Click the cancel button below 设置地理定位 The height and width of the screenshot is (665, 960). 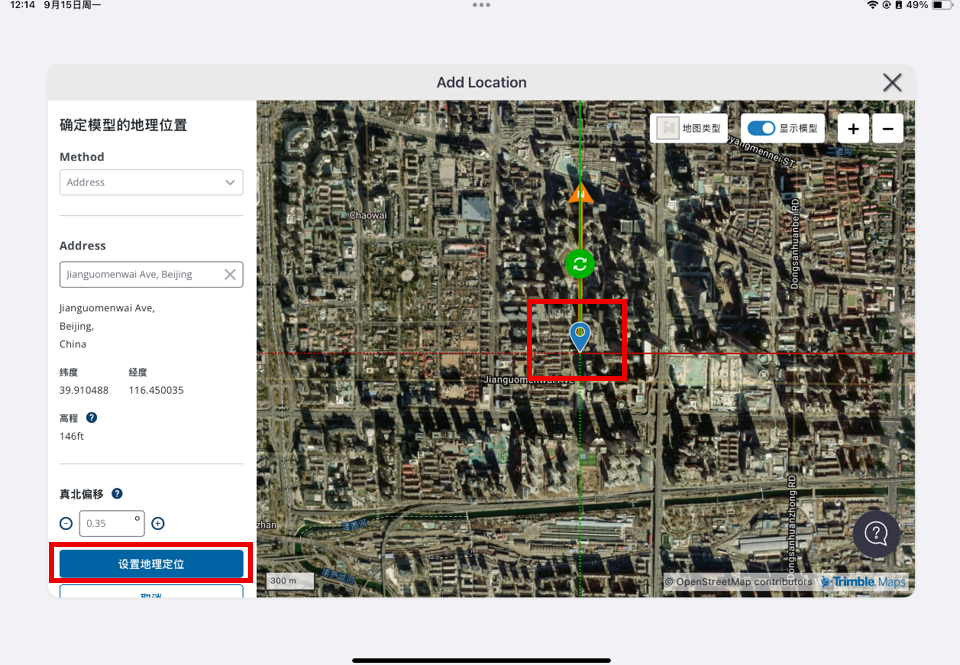coord(151,592)
